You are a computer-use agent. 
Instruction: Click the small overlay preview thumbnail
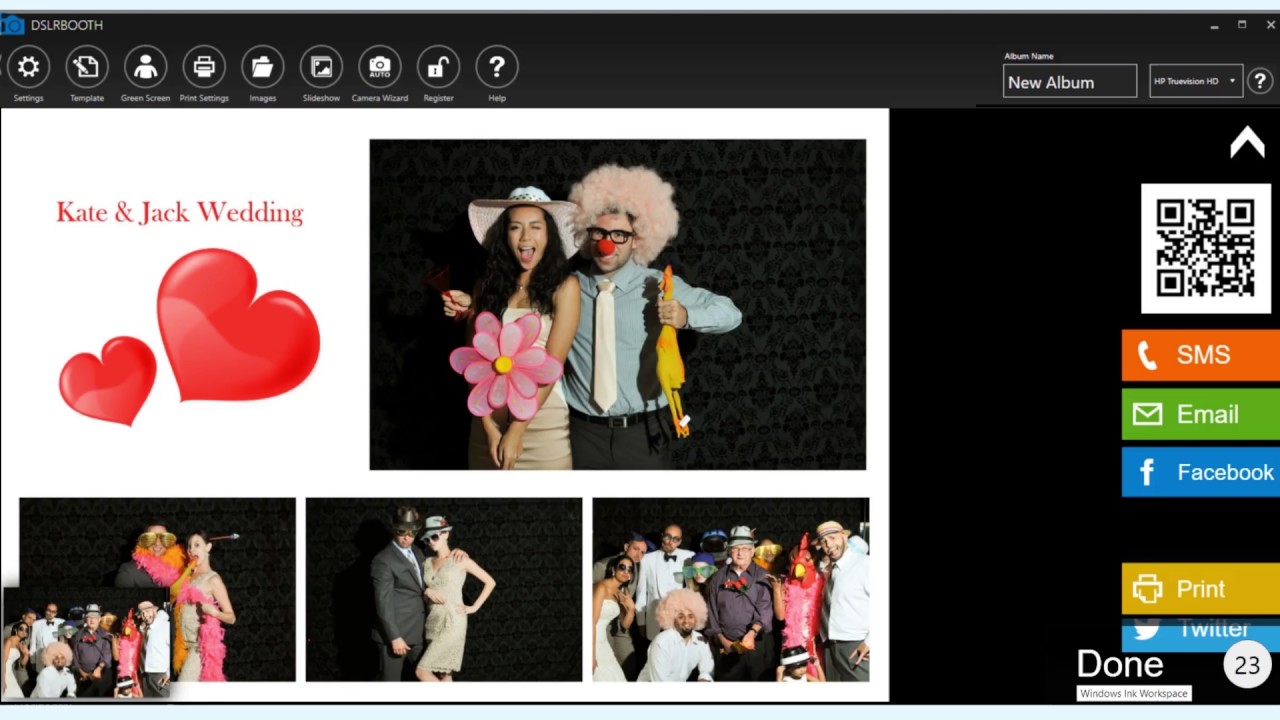click(87, 642)
